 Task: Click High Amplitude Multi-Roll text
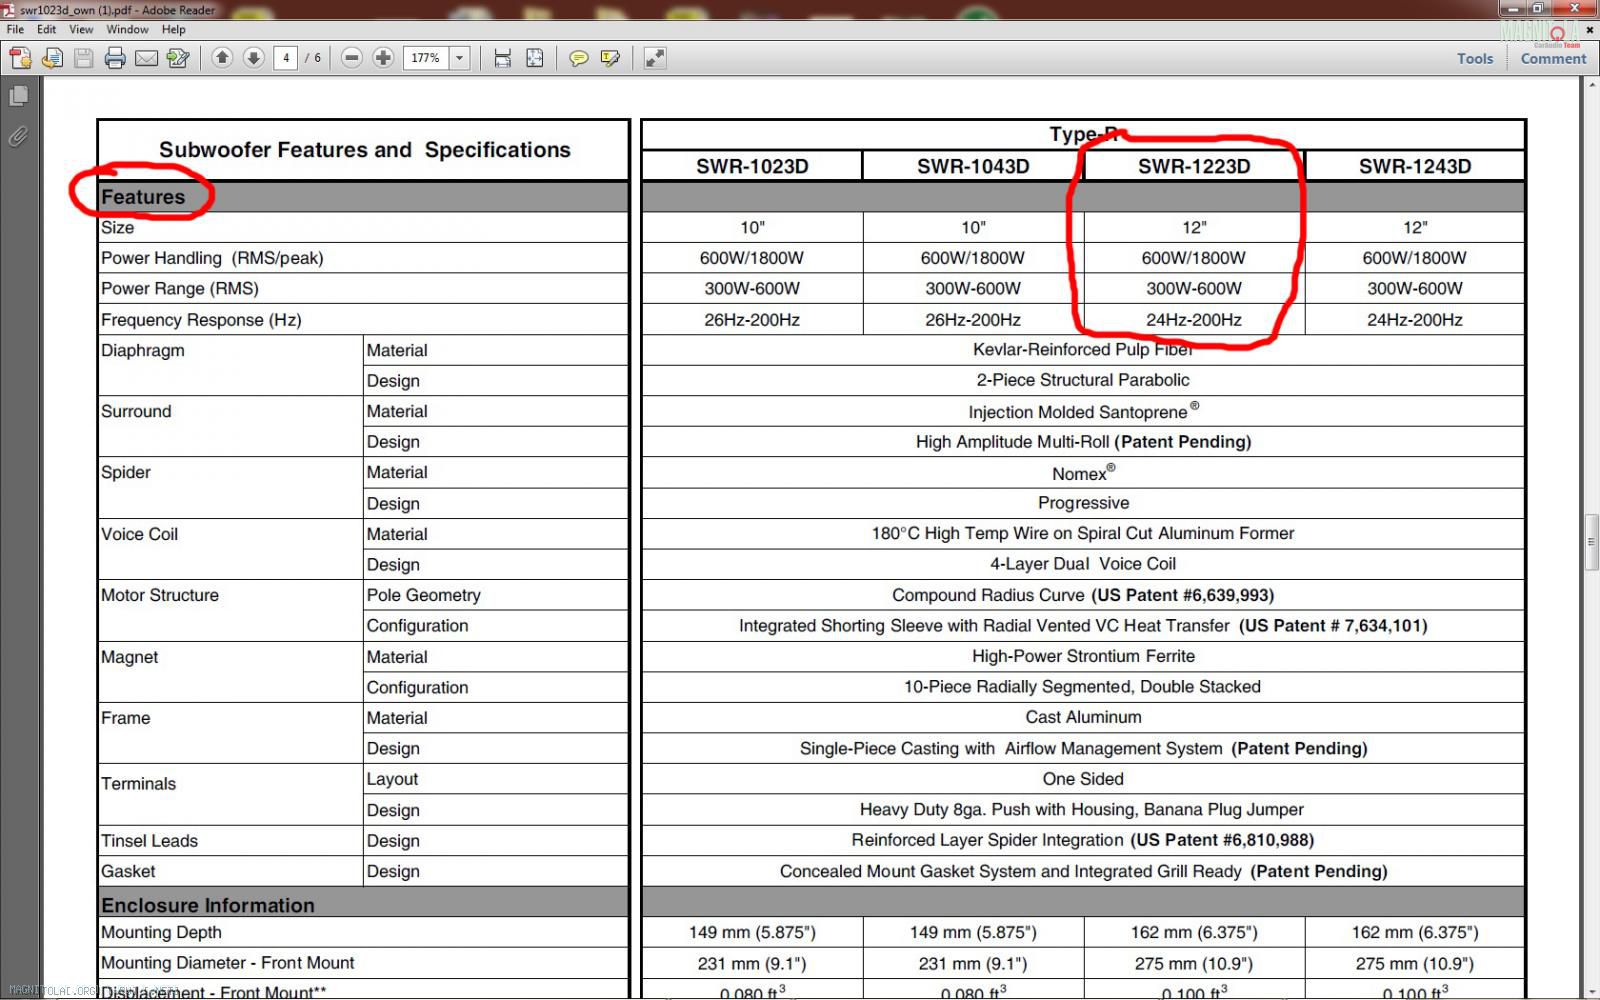click(x=1013, y=442)
